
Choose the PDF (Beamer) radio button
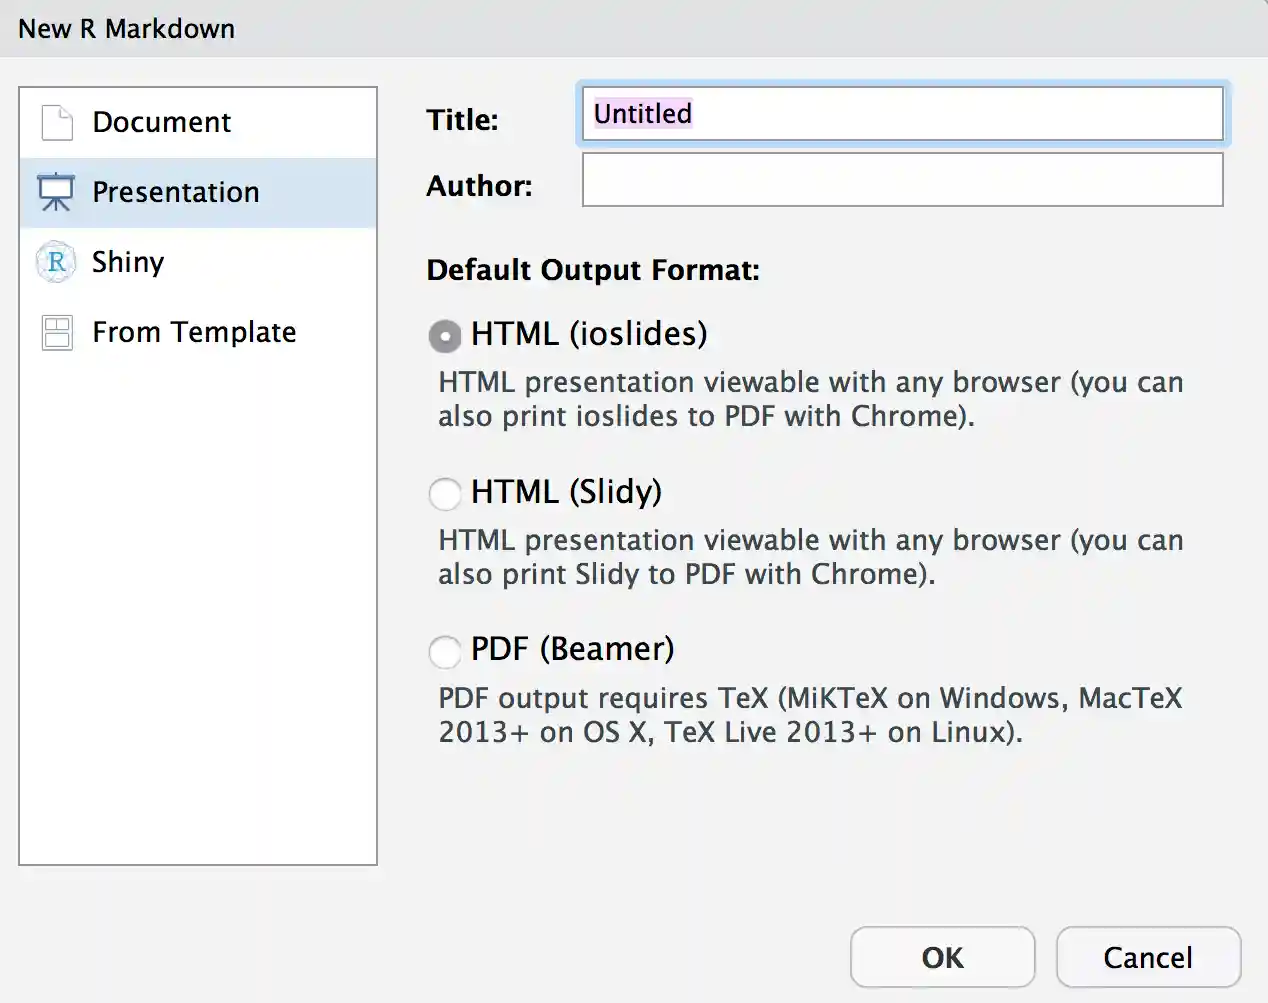point(445,651)
